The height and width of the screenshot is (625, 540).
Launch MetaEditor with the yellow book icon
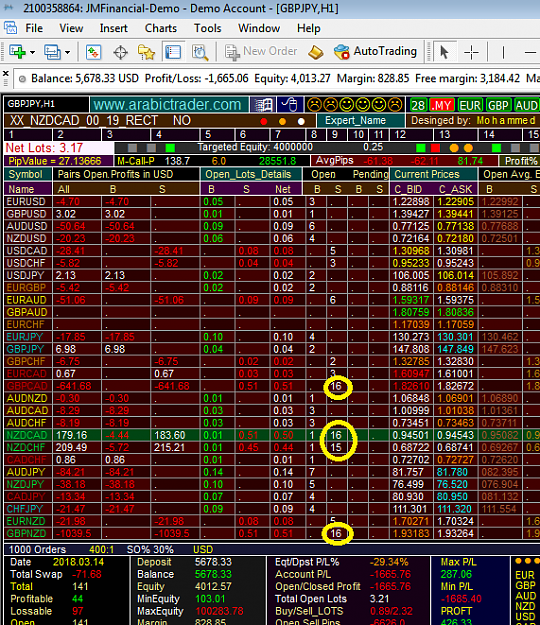316,52
